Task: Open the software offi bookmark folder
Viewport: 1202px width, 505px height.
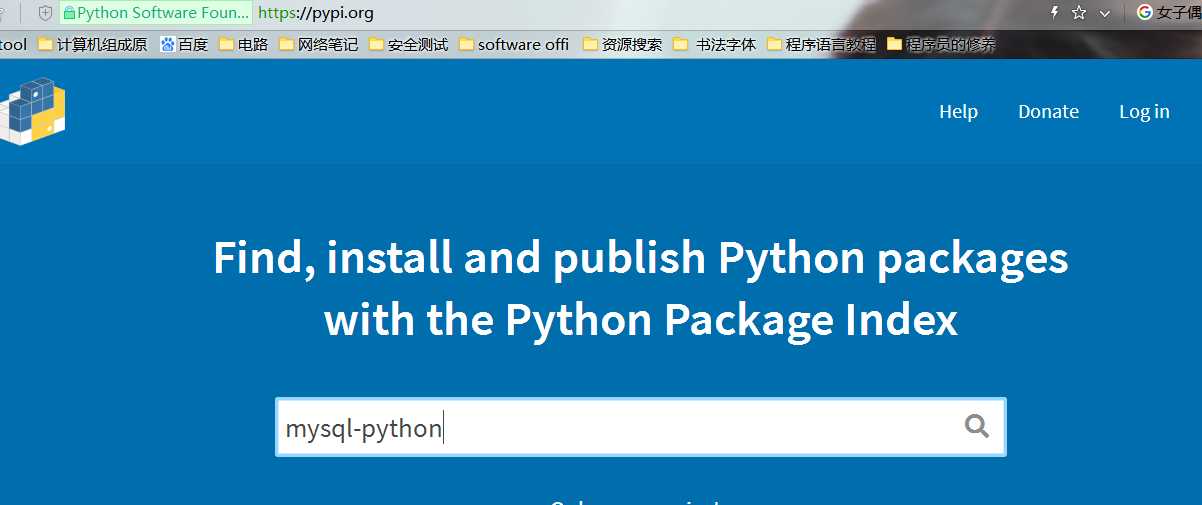Action: (x=514, y=44)
